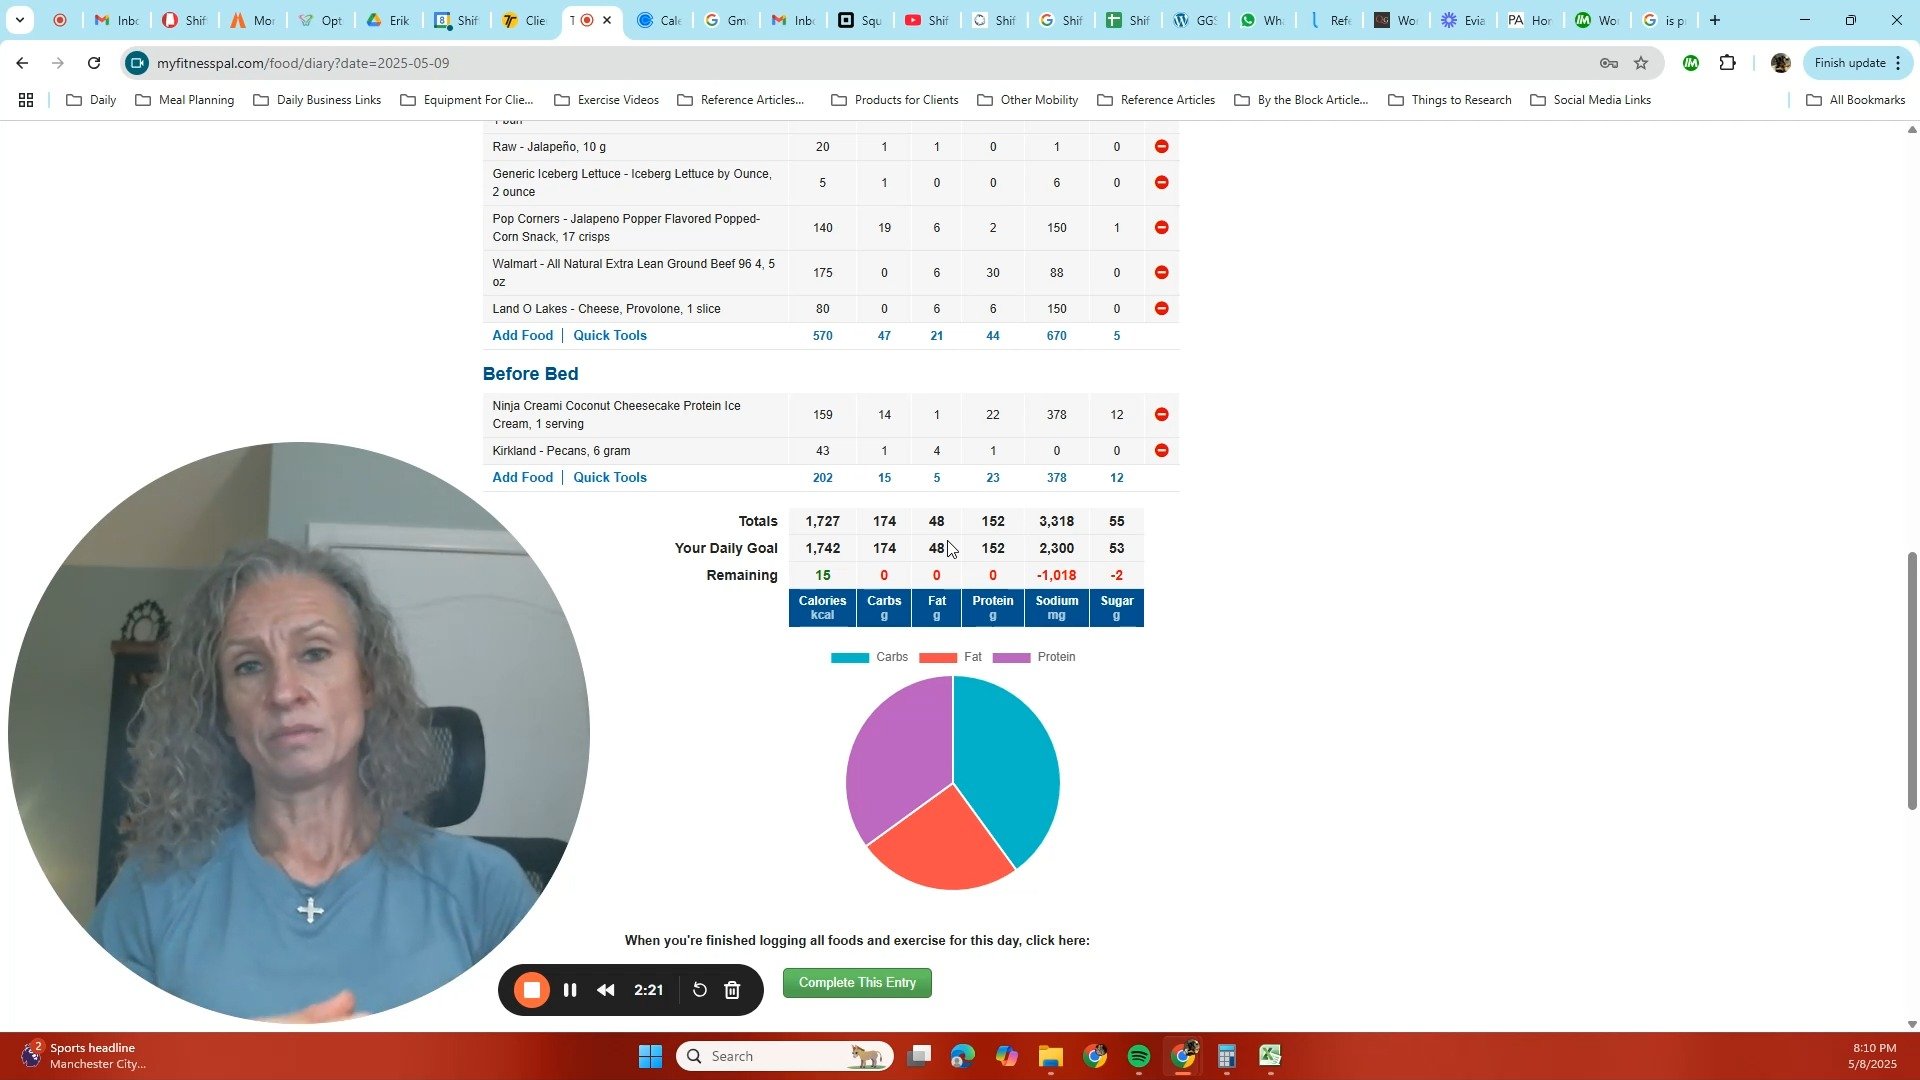The width and height of the screenshot is (1920, 1080).
Task: Remove the Raw Jalapeño entry
Action: click(x=1161, y=147)
